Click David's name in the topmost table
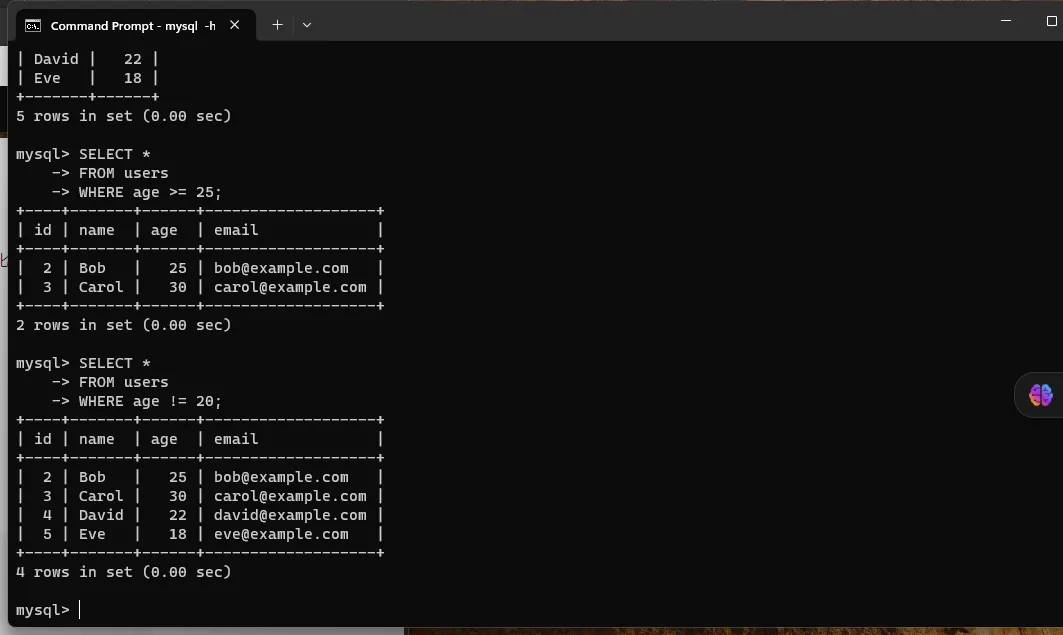The height and width of the screenshot is (635, 1063). [56, 59]
